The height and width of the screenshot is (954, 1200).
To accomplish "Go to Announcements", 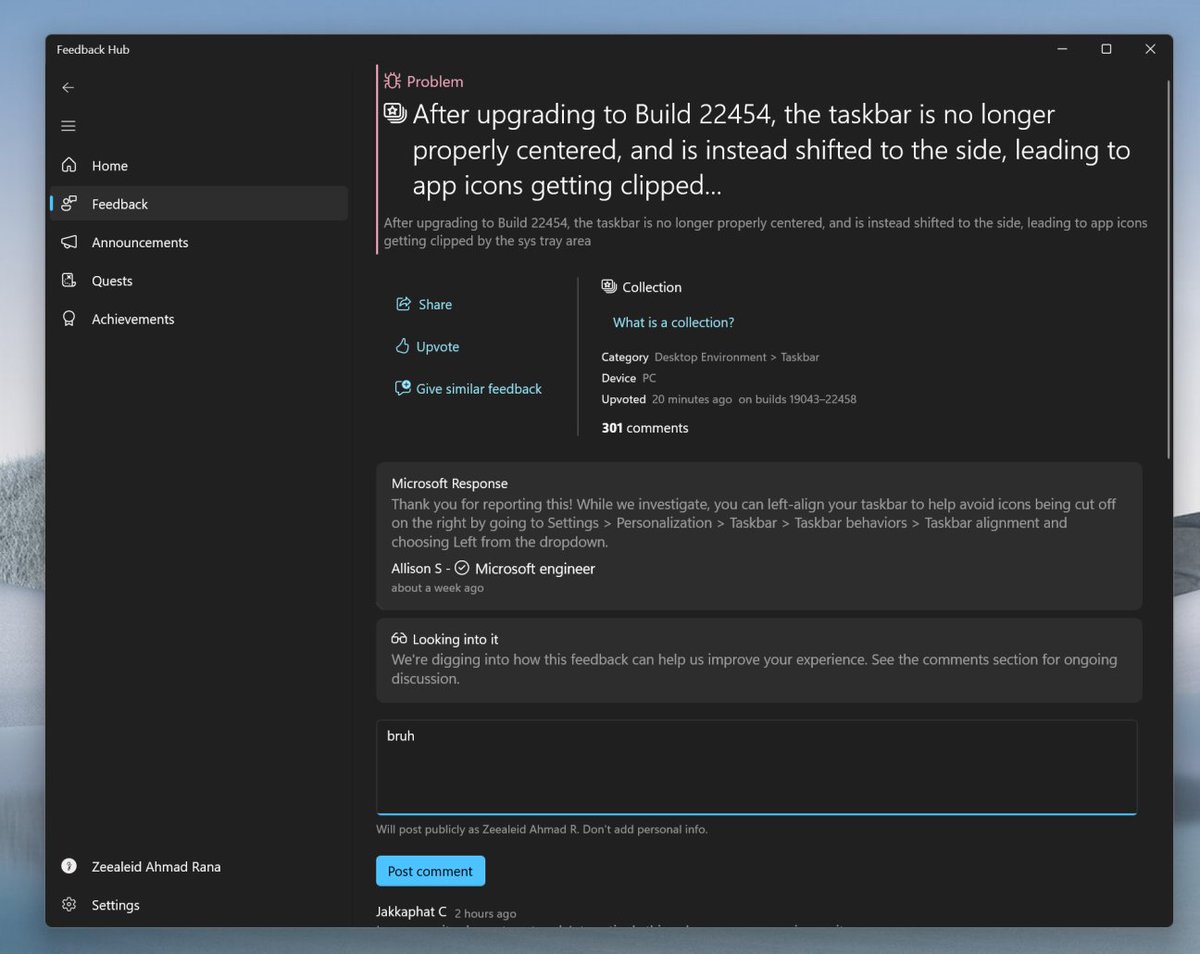I will (199, 242).
